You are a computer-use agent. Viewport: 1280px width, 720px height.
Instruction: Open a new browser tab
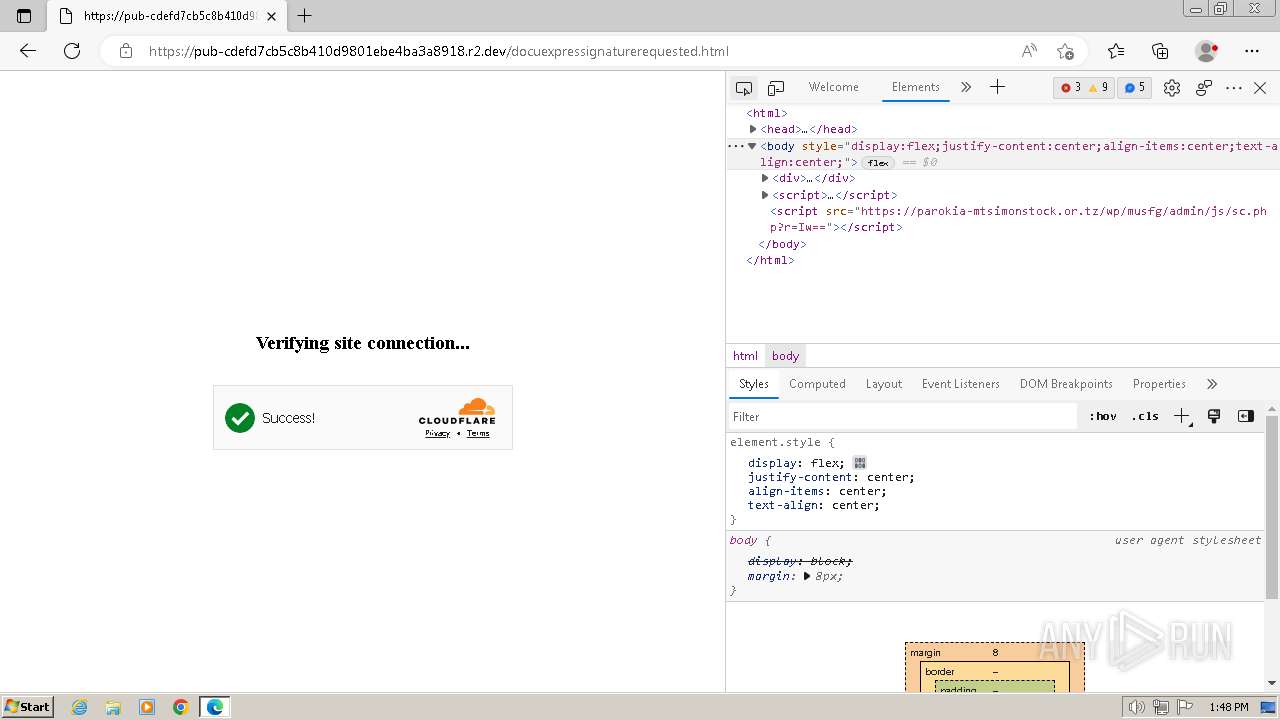[305, 16]
